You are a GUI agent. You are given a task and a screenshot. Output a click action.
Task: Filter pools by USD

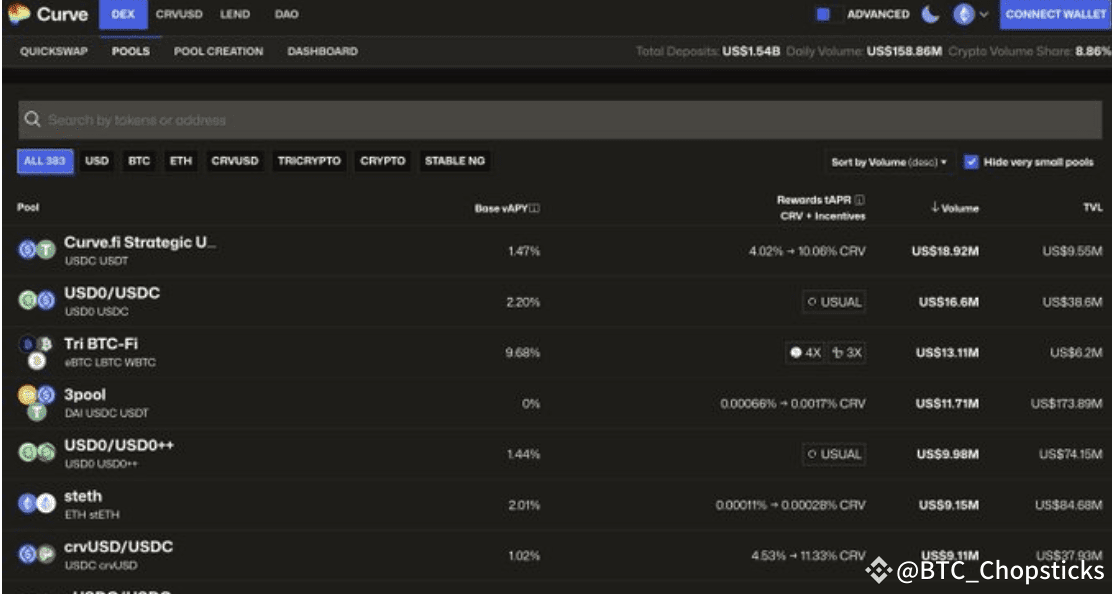pos(97,161)
